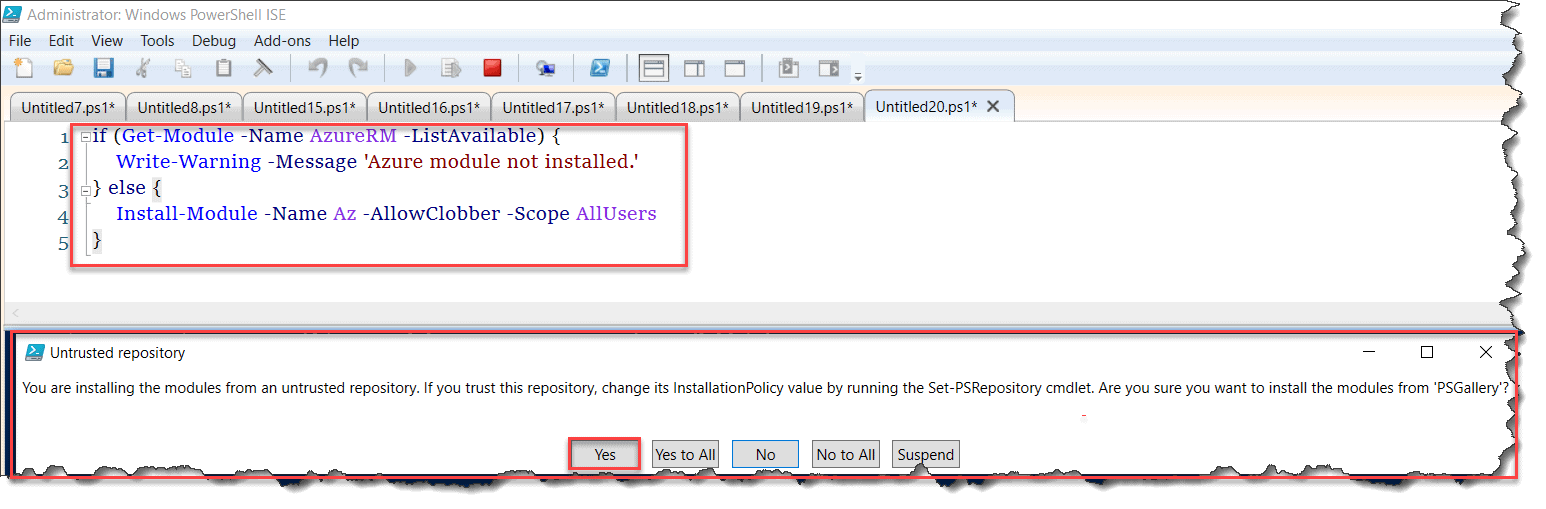Close the Untrusted repository dialog

(1486, 352)
